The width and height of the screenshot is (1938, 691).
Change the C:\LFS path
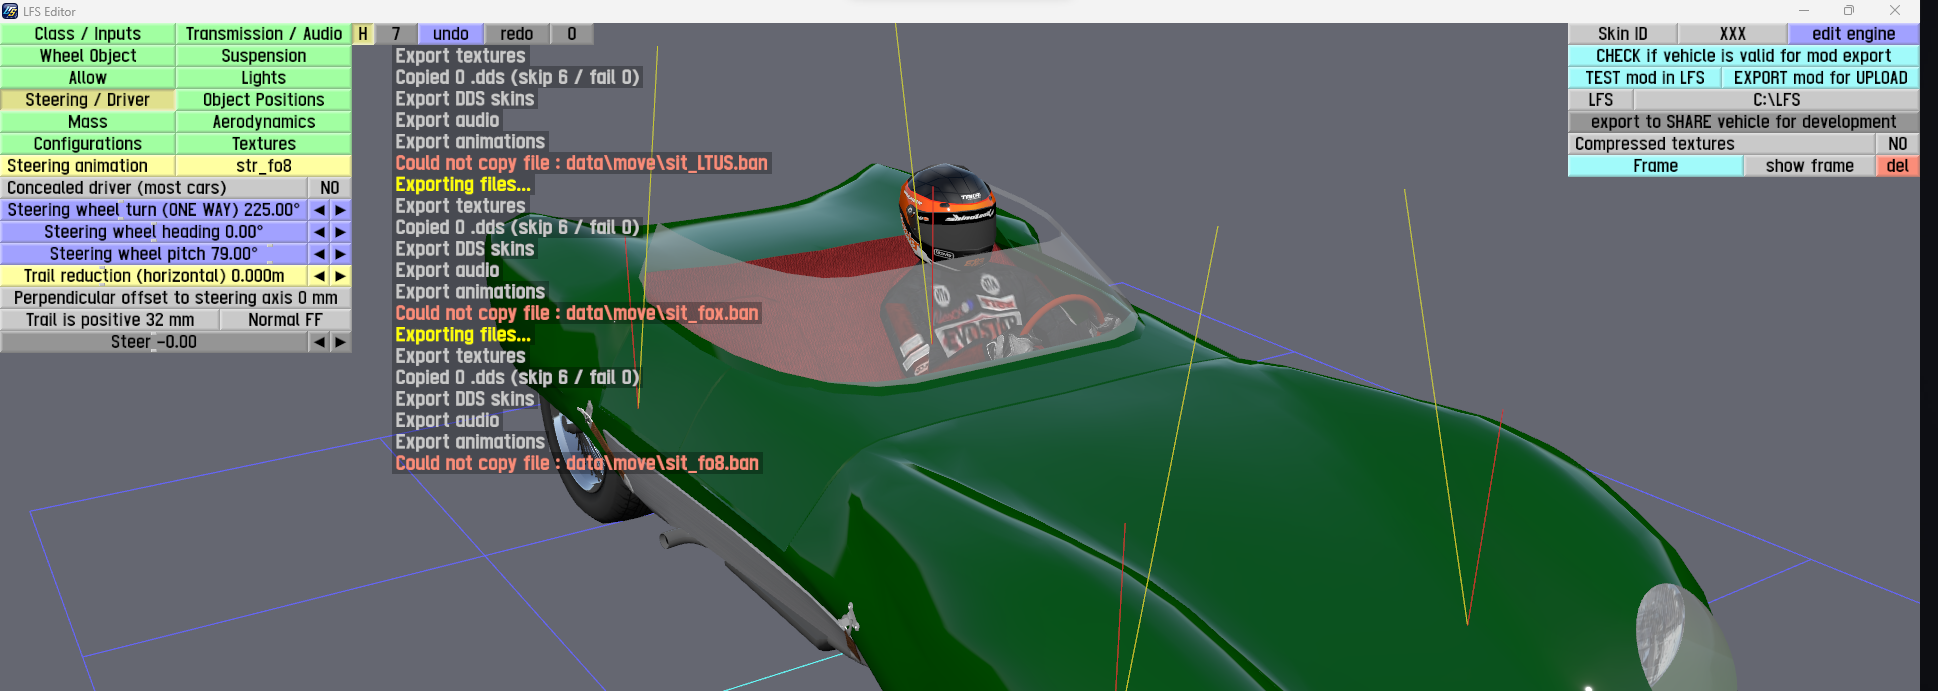pyautogui.click(x=1777, y=100)
